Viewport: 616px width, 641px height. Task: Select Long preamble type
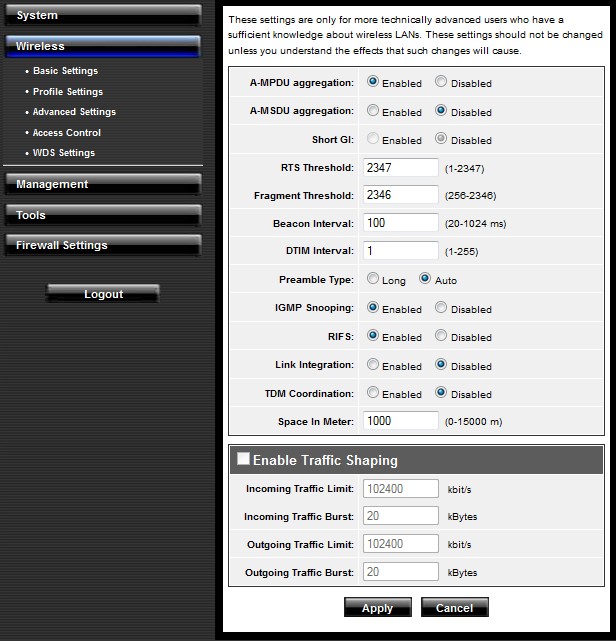(373, 280)
